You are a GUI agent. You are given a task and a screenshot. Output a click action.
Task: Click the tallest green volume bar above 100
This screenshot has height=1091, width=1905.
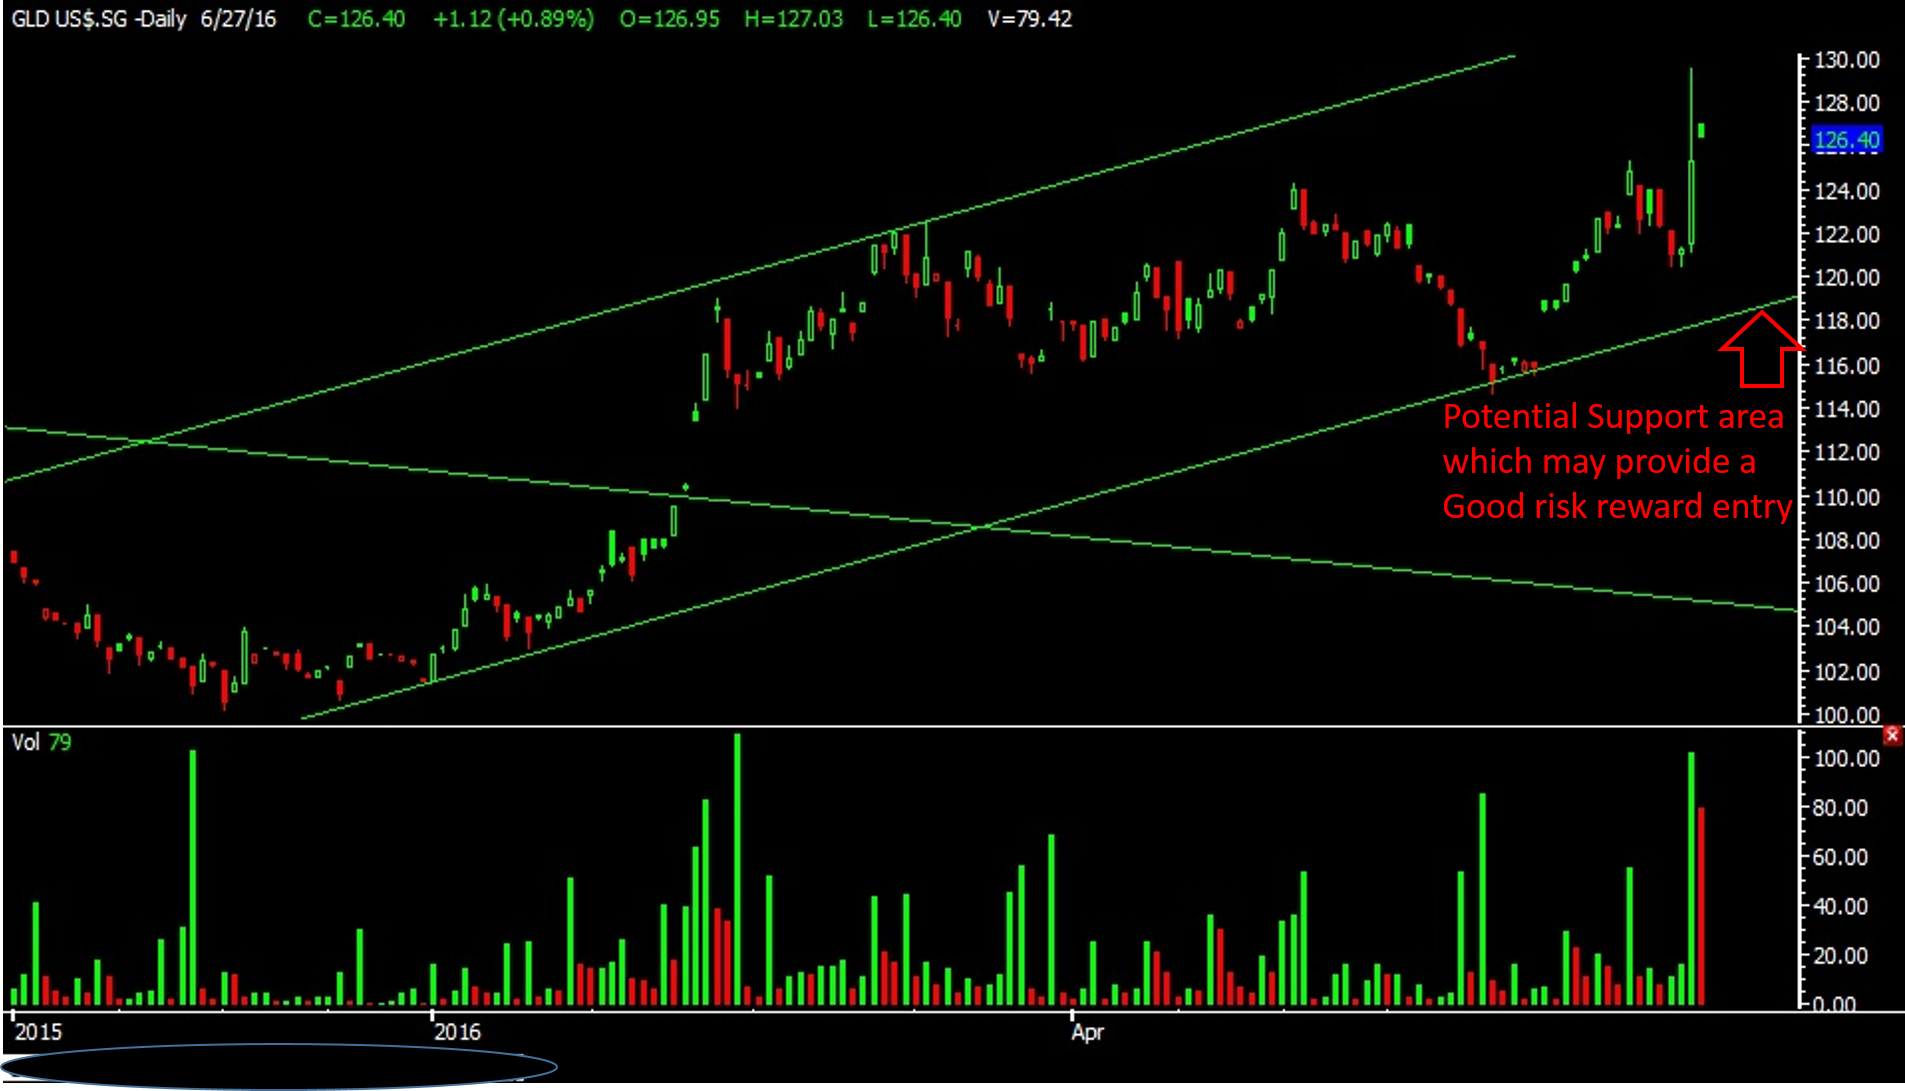(738, 869)
